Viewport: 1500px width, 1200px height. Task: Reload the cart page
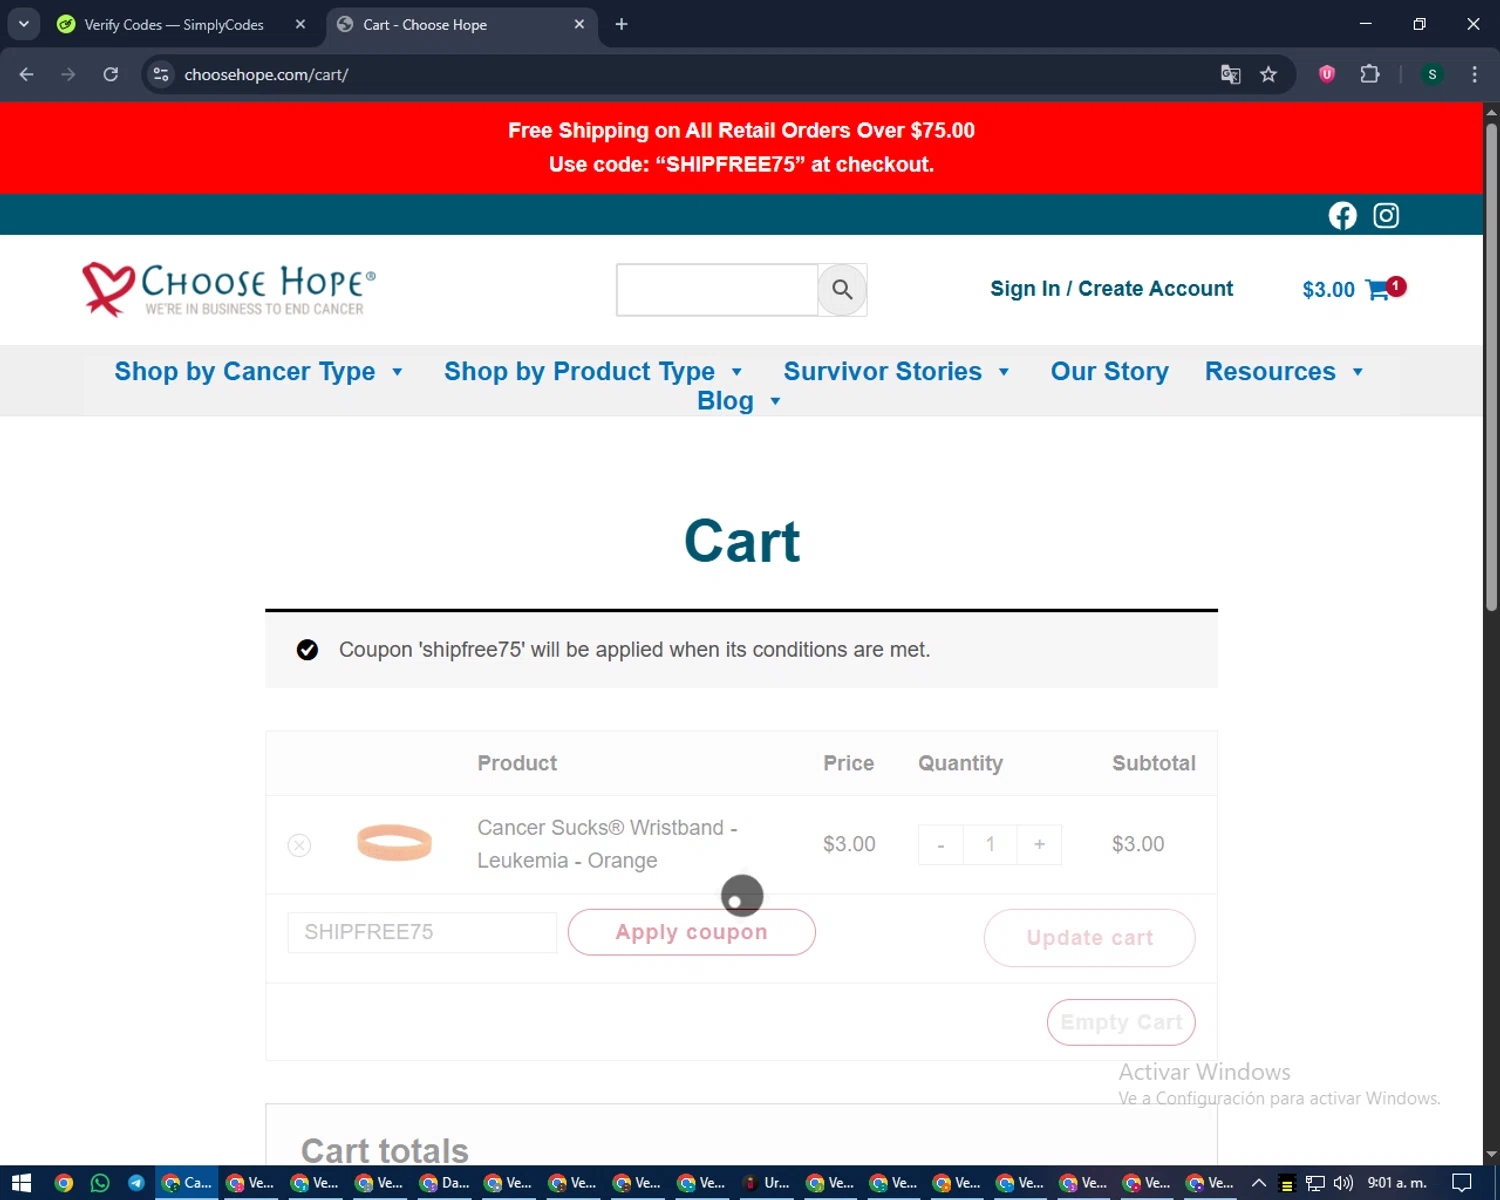pyautogui.click(x=111, y=74)
